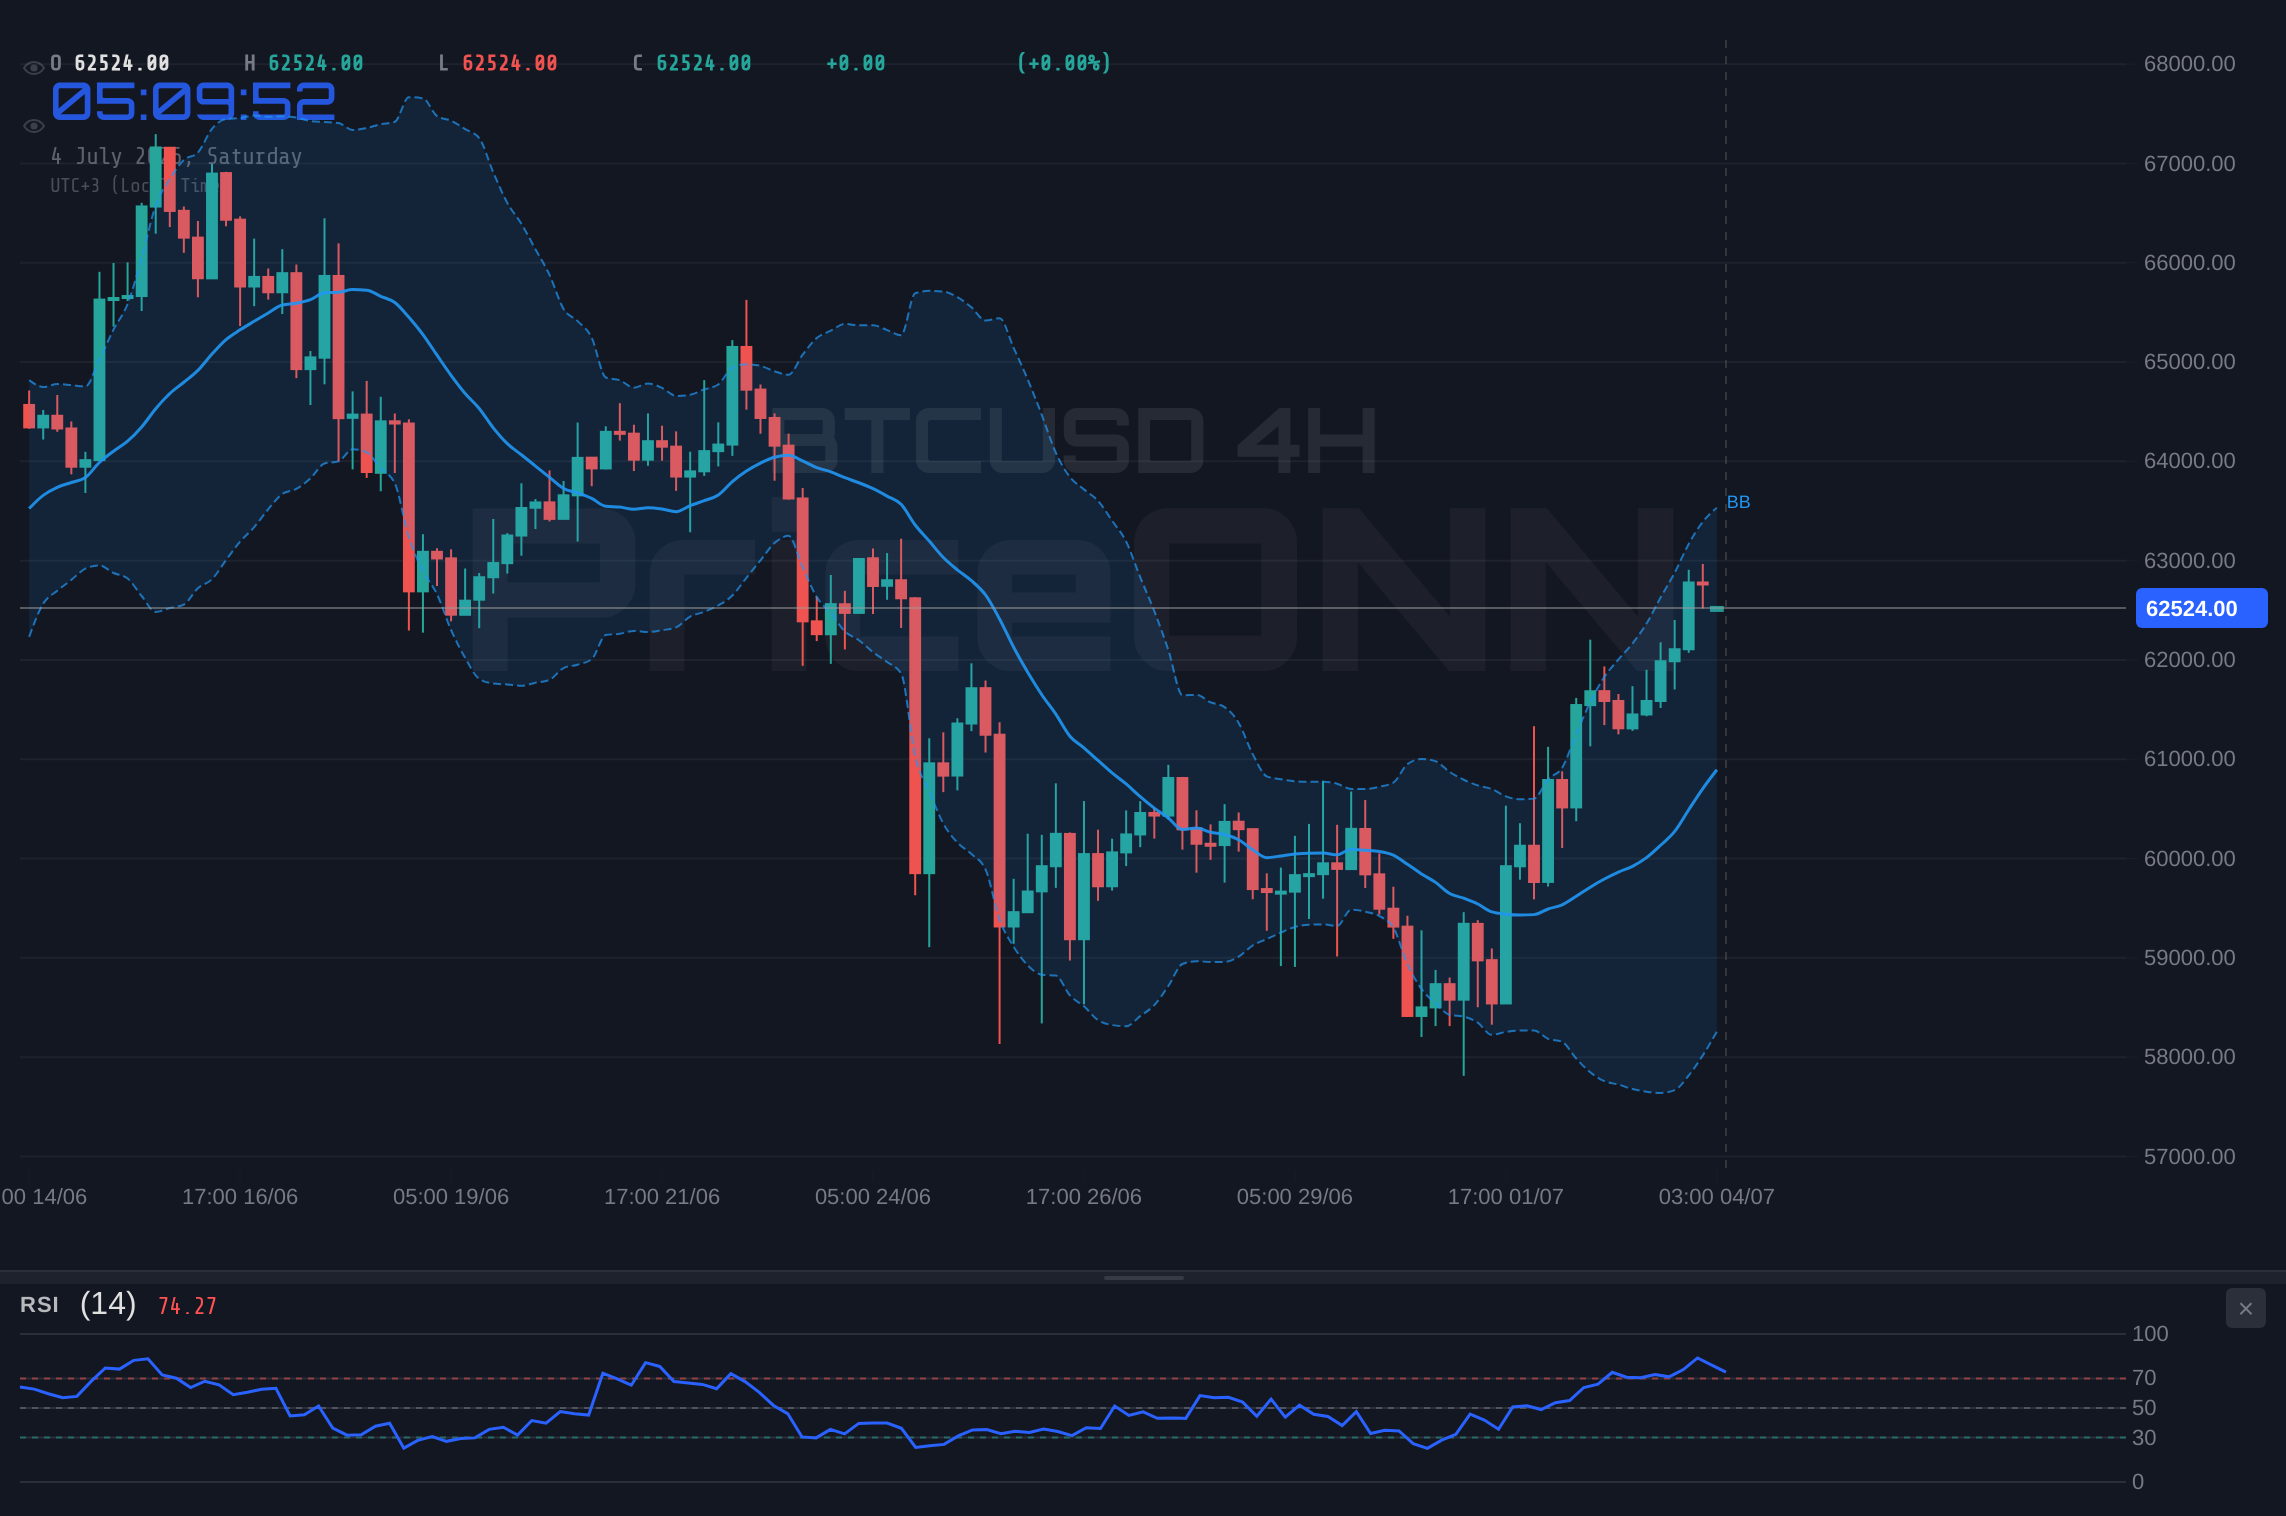The image size is (2286, 1516).
Task: Click the 17:00 16/06 time label
Action: pos(240,1197)
